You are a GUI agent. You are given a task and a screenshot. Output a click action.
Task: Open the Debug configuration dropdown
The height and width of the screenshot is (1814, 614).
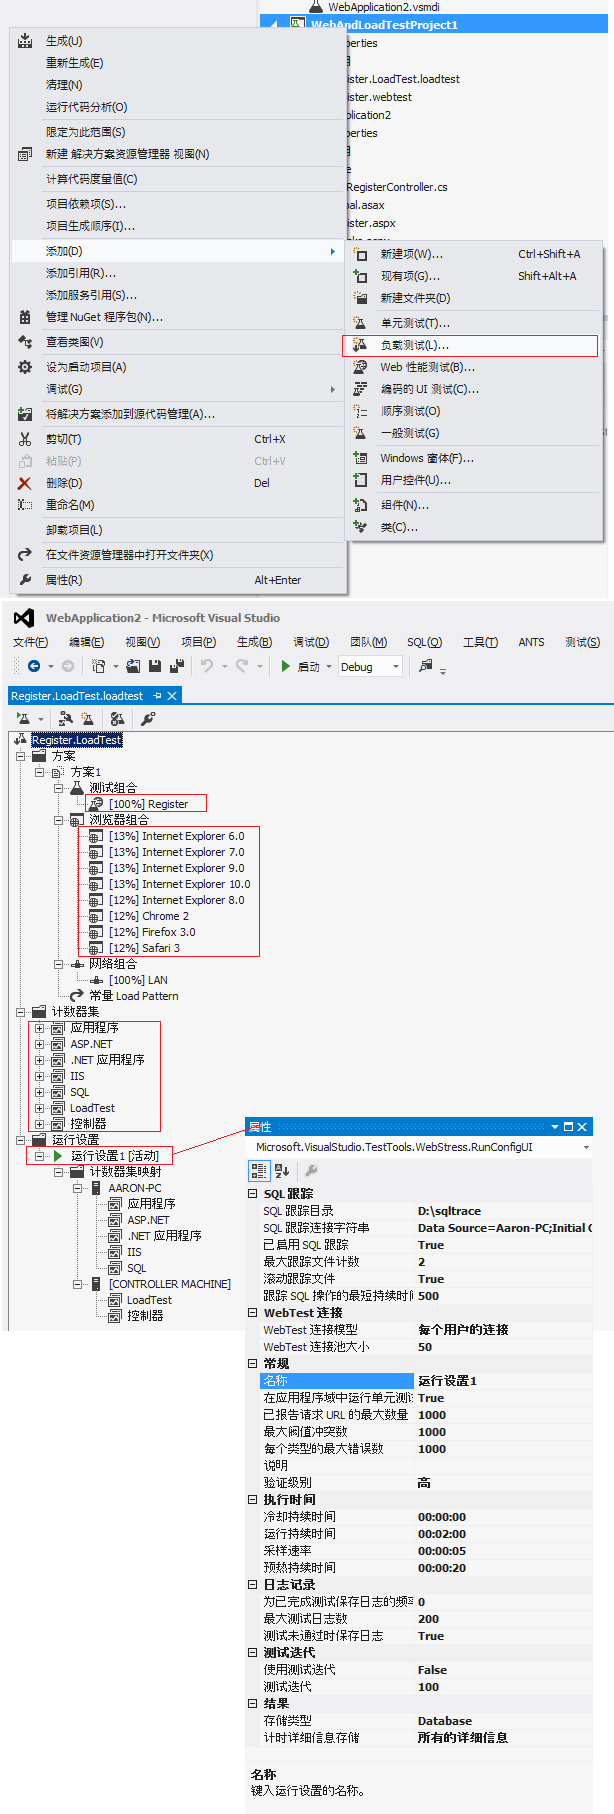point(397,666)
